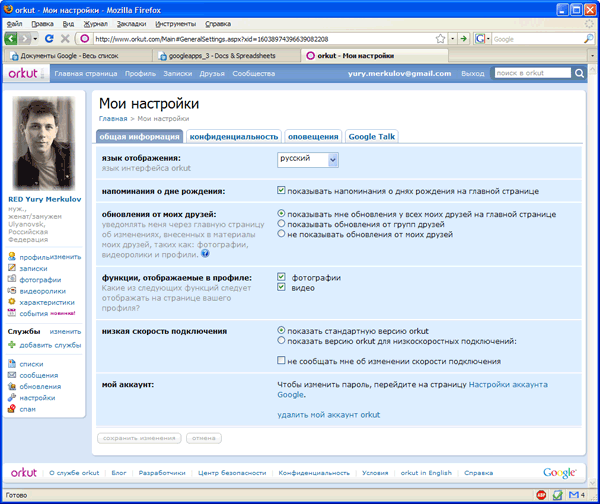Open the address bar history dropdown
Image resolution: width=600 pixels, height=504 pixels.
452,39
